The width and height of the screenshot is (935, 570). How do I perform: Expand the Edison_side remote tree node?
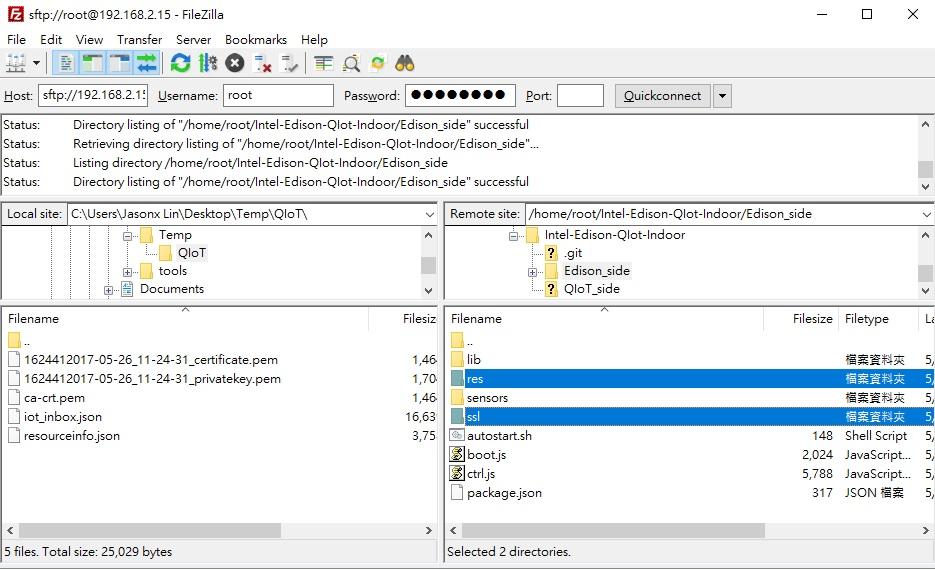(534, 271)
